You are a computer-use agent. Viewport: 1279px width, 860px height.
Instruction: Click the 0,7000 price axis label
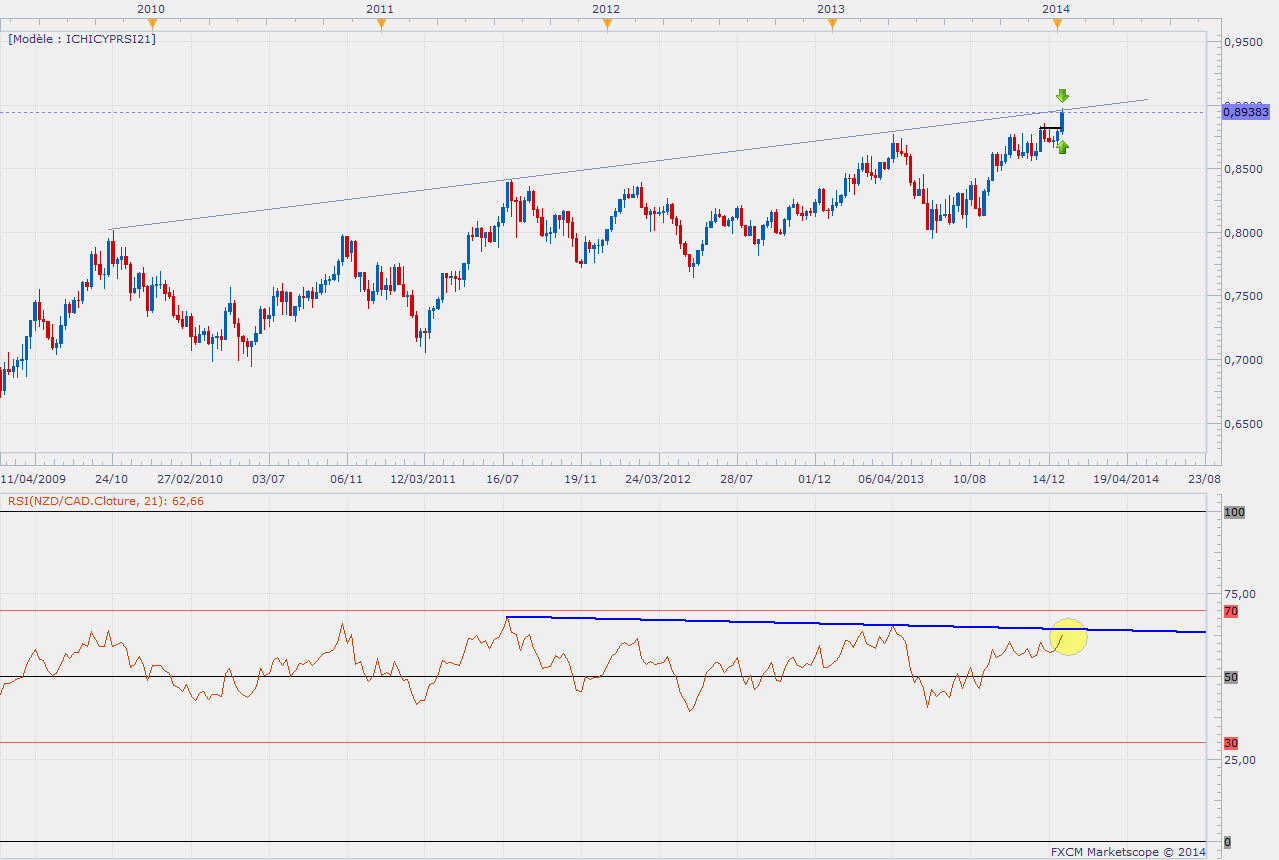tap(1244, 360)
